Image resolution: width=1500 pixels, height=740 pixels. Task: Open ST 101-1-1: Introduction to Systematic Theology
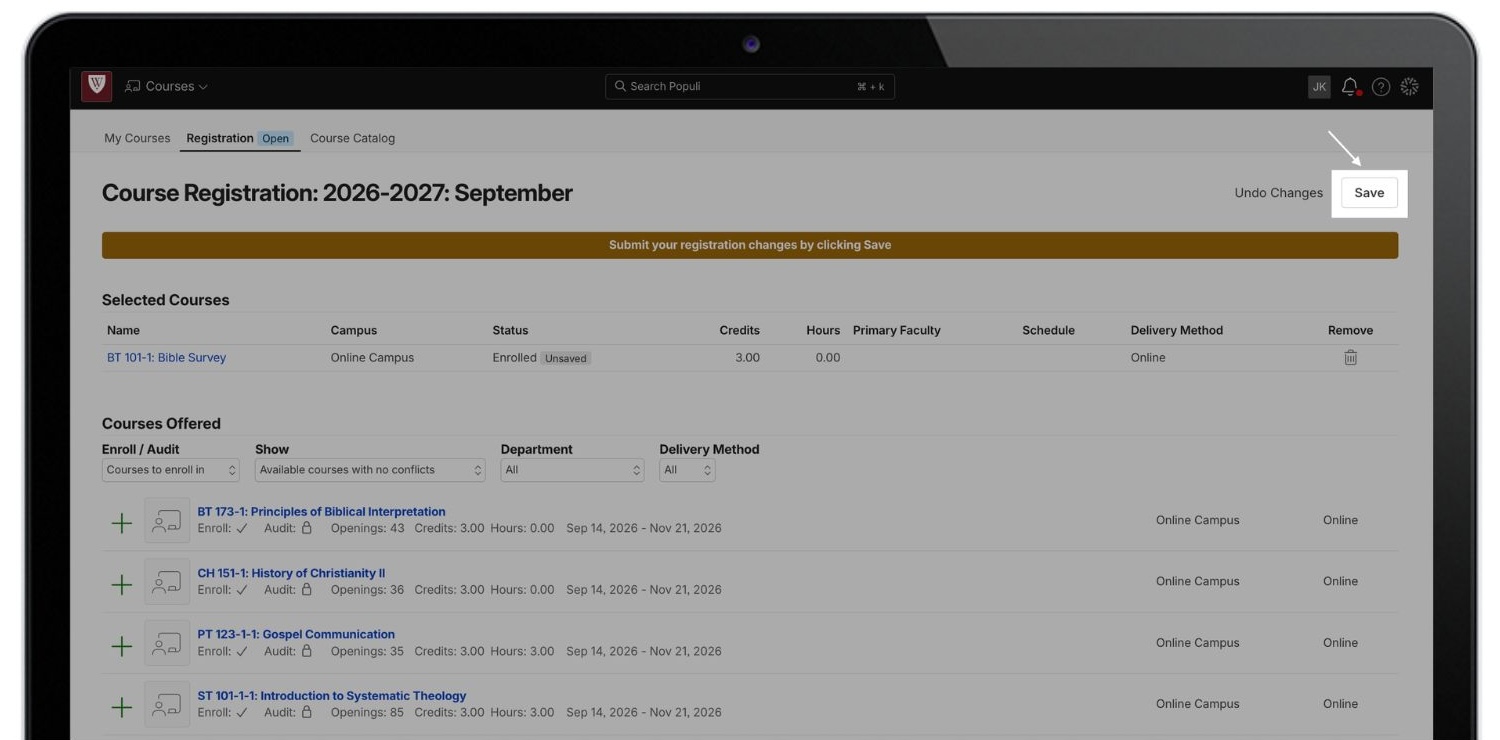(332, 696)
